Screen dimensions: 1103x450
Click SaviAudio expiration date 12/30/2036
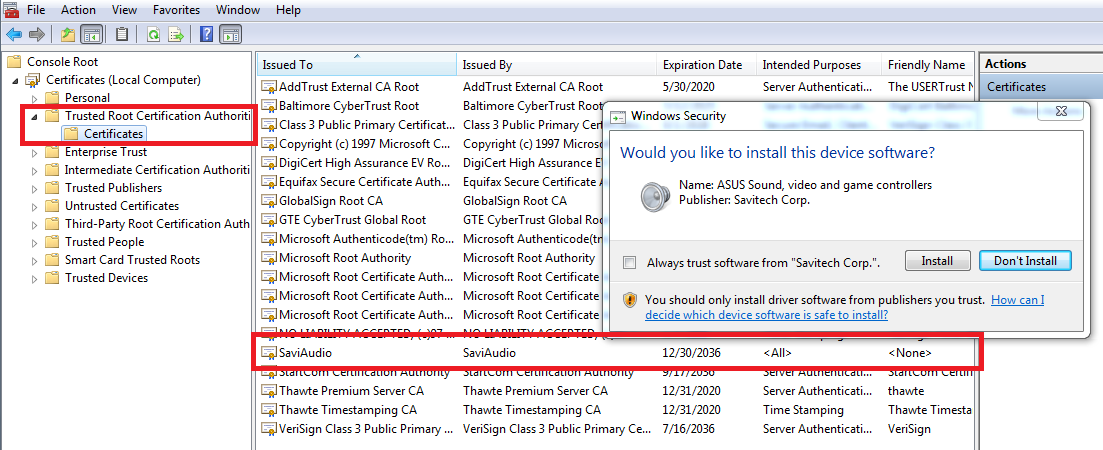tap(691, 353)
